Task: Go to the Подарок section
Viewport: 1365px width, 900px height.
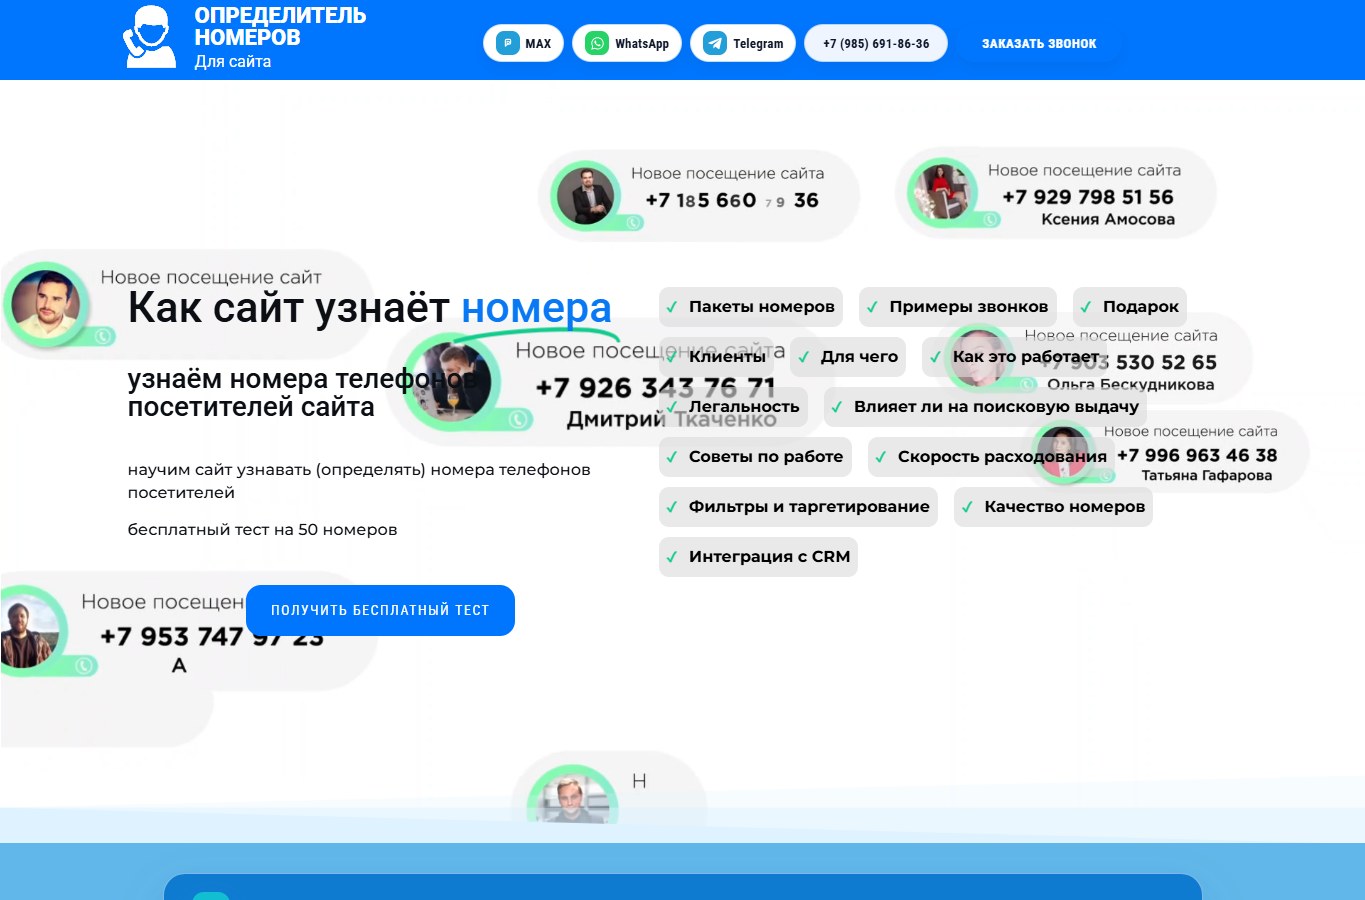Action: (x=1130, y=307)
